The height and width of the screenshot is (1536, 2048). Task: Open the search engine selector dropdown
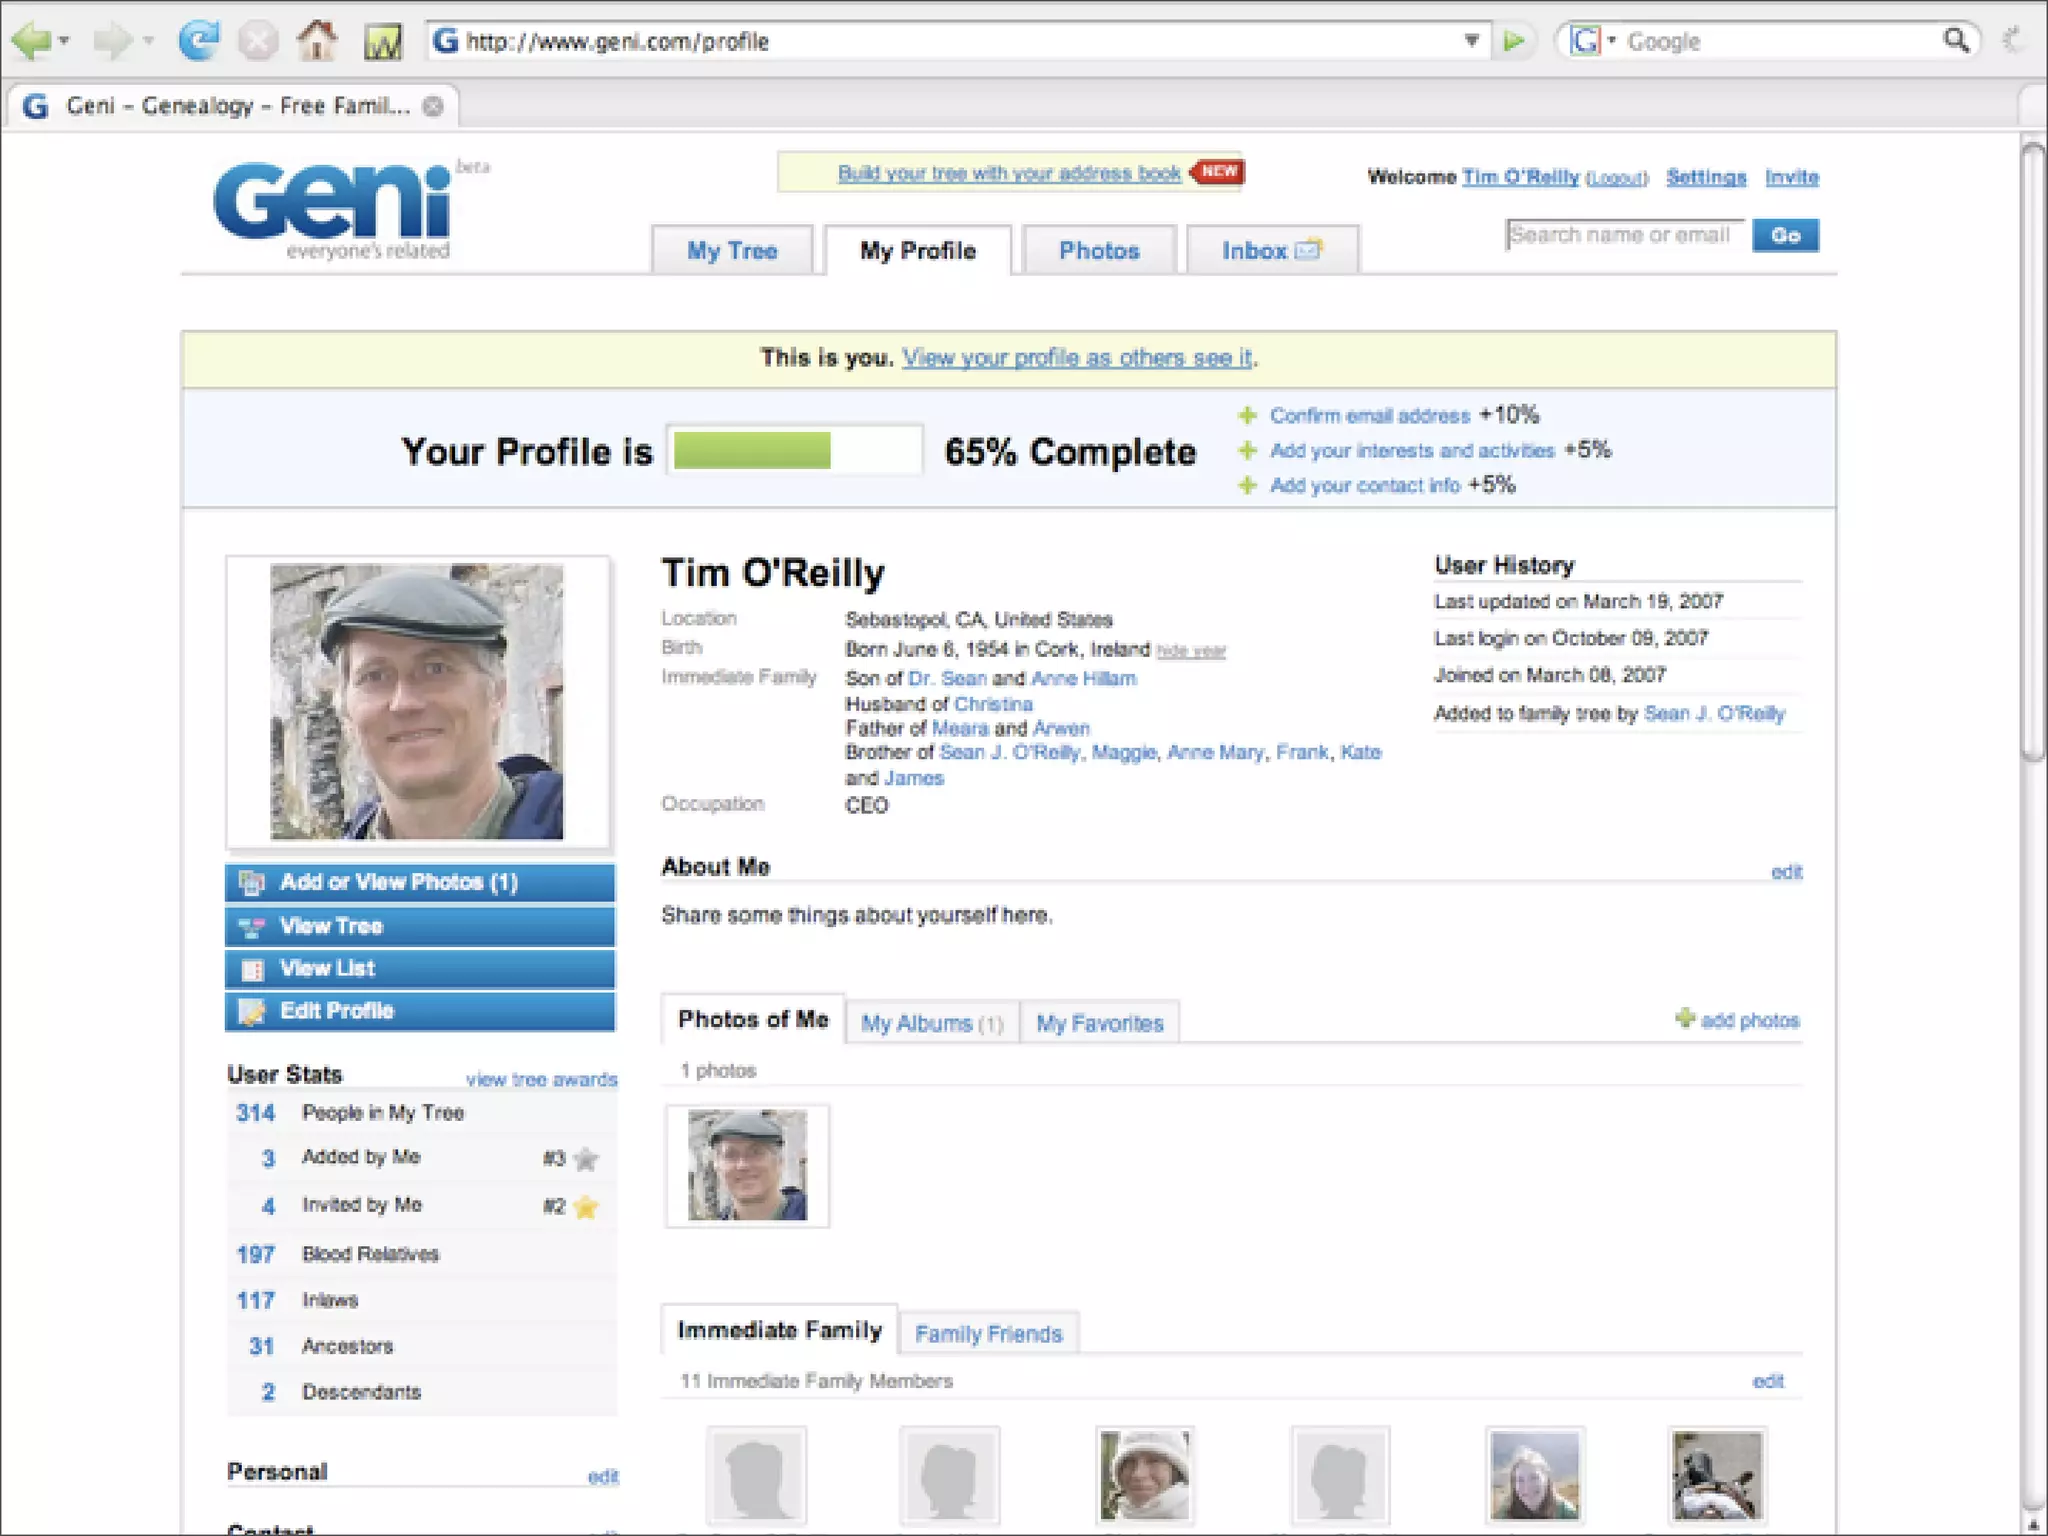pos(1611,41)
